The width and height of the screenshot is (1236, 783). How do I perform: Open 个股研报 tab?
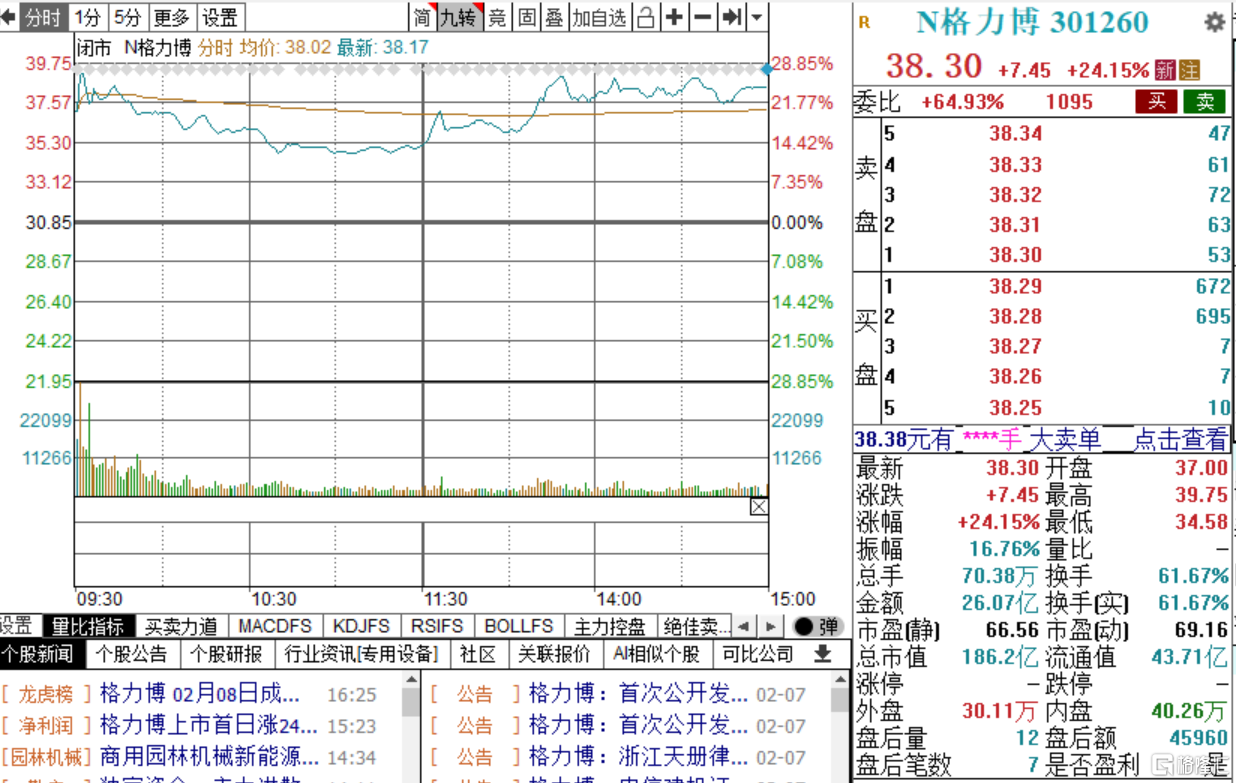[227, 654]
